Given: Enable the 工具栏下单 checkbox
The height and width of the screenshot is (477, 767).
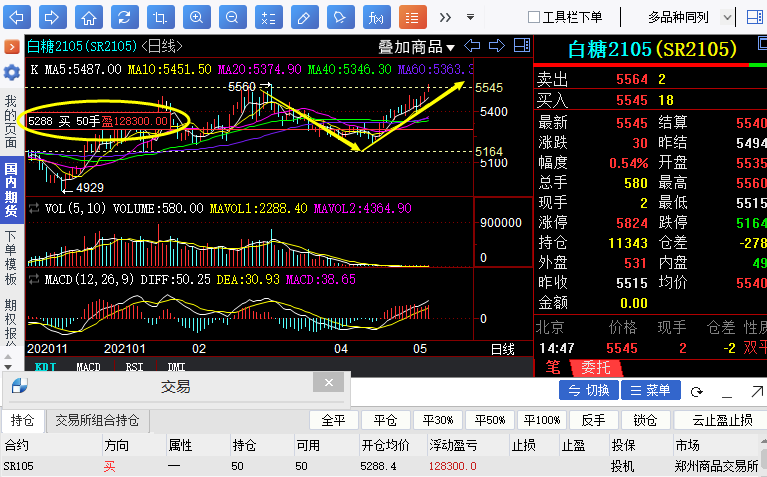Looking at the screenshot, I should point(534,18).
